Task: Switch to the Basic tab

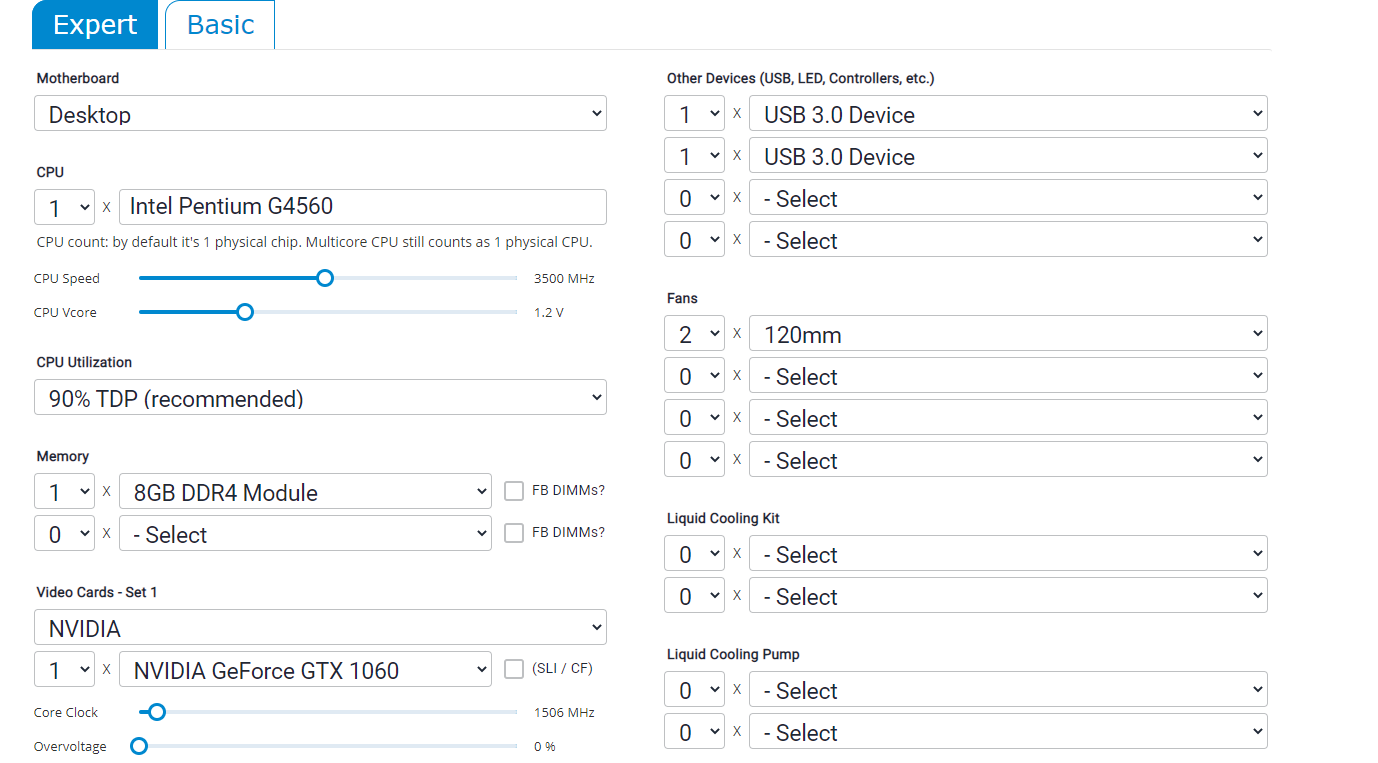Action: point(220,25)
